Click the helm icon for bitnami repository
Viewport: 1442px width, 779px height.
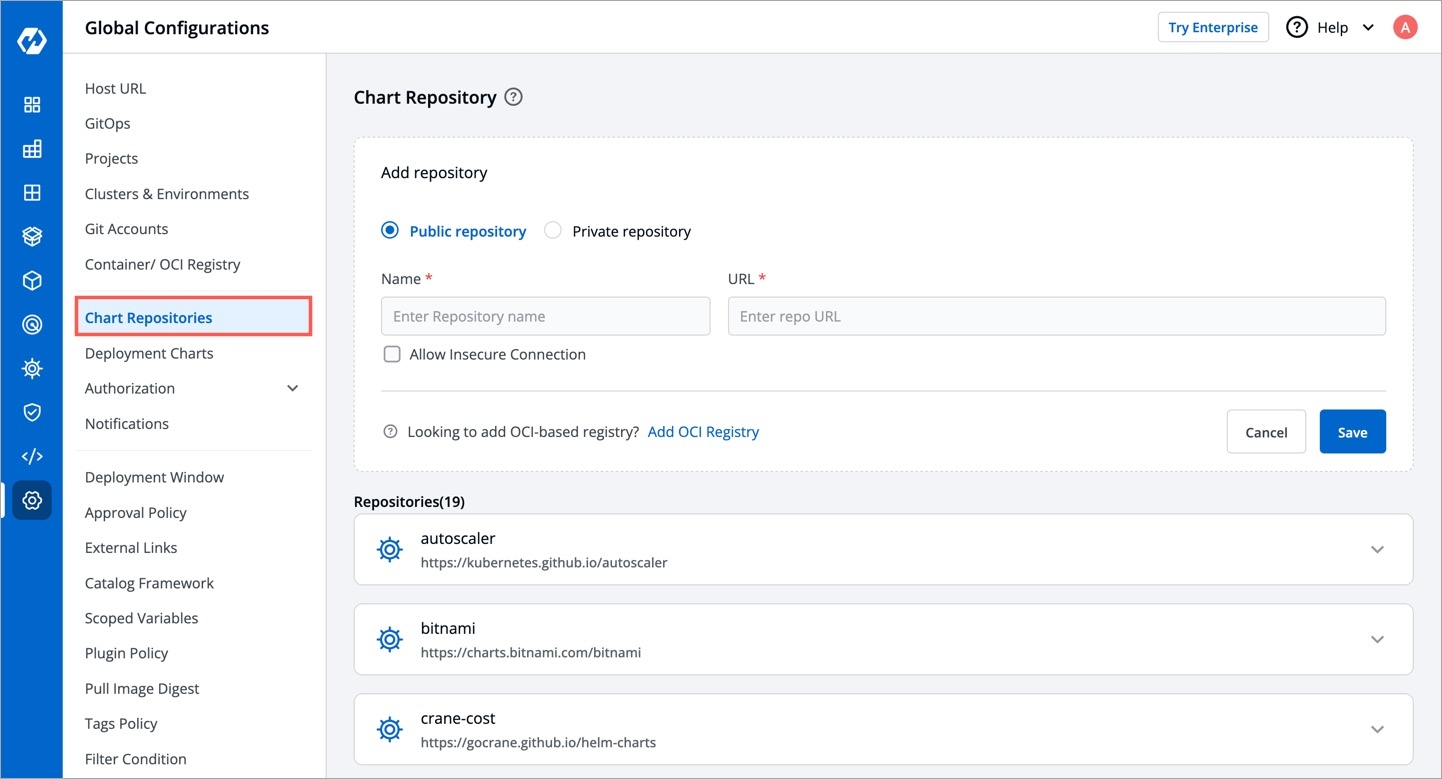click(x=389, y=639)
